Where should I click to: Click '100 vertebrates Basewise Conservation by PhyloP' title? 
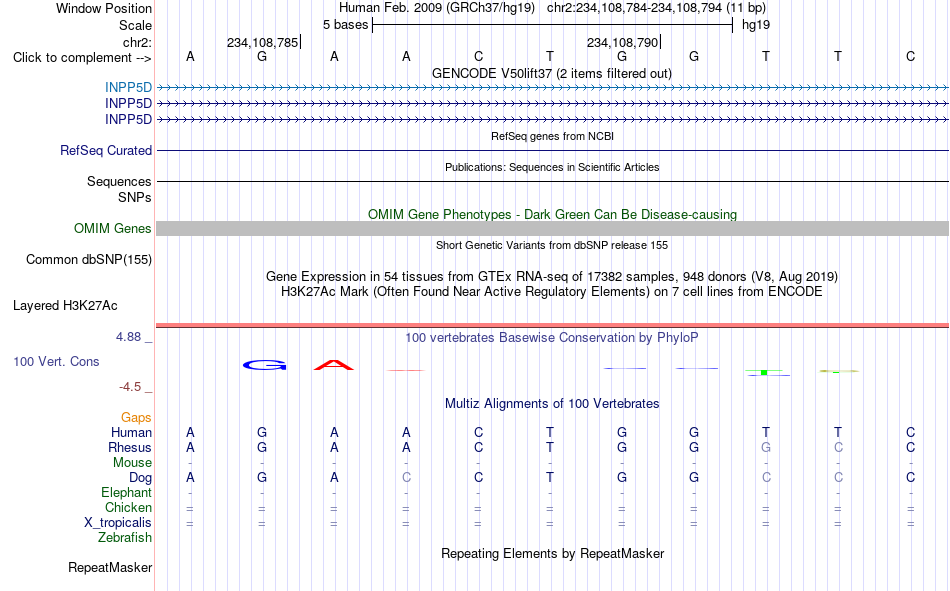(x=551, y=338)
